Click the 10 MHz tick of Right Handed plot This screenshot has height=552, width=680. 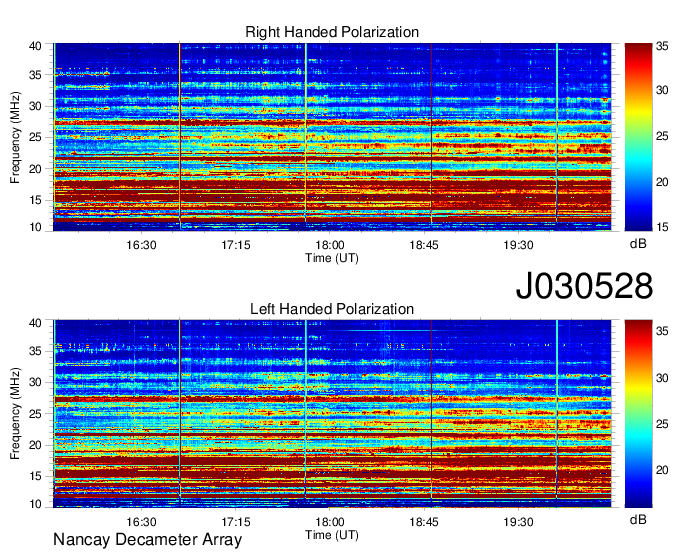[x=35, y=227]
